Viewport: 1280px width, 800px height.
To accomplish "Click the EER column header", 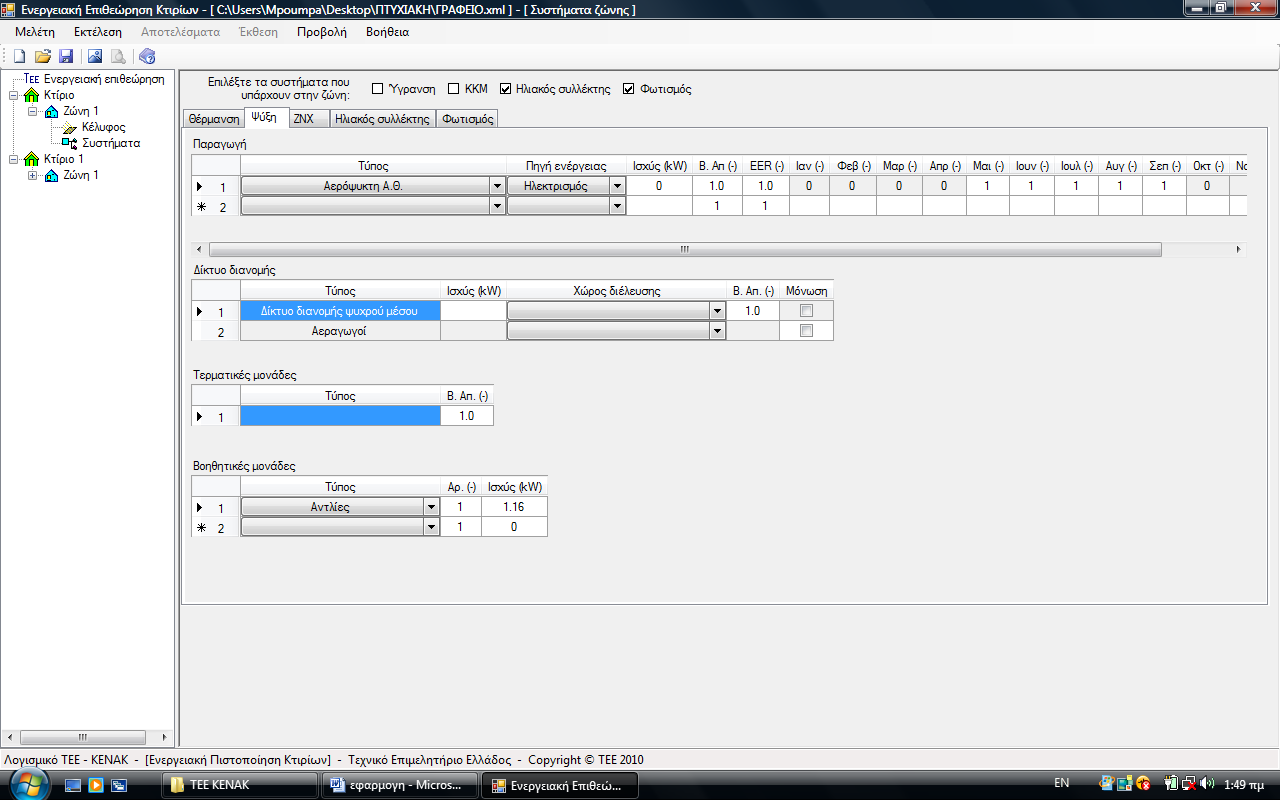I will 765,166.
